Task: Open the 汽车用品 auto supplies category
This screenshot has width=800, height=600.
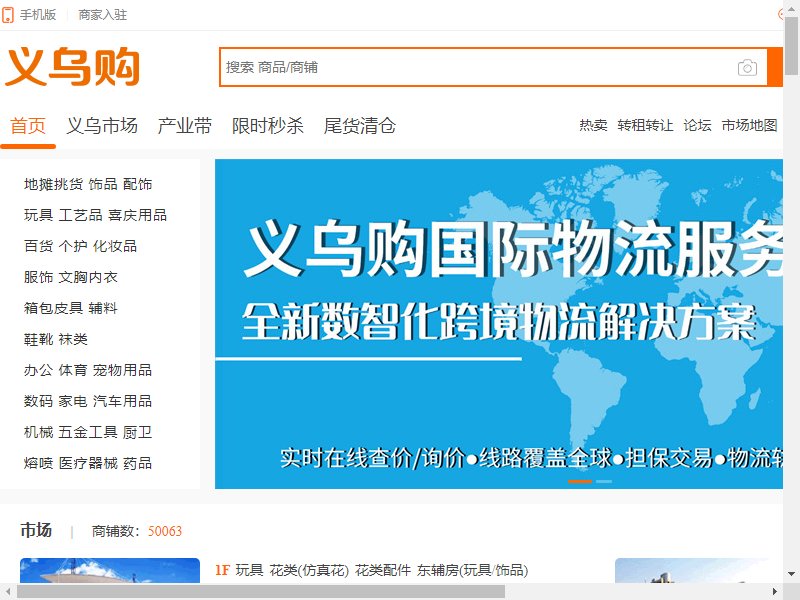Action: click(x=122, y=402)
